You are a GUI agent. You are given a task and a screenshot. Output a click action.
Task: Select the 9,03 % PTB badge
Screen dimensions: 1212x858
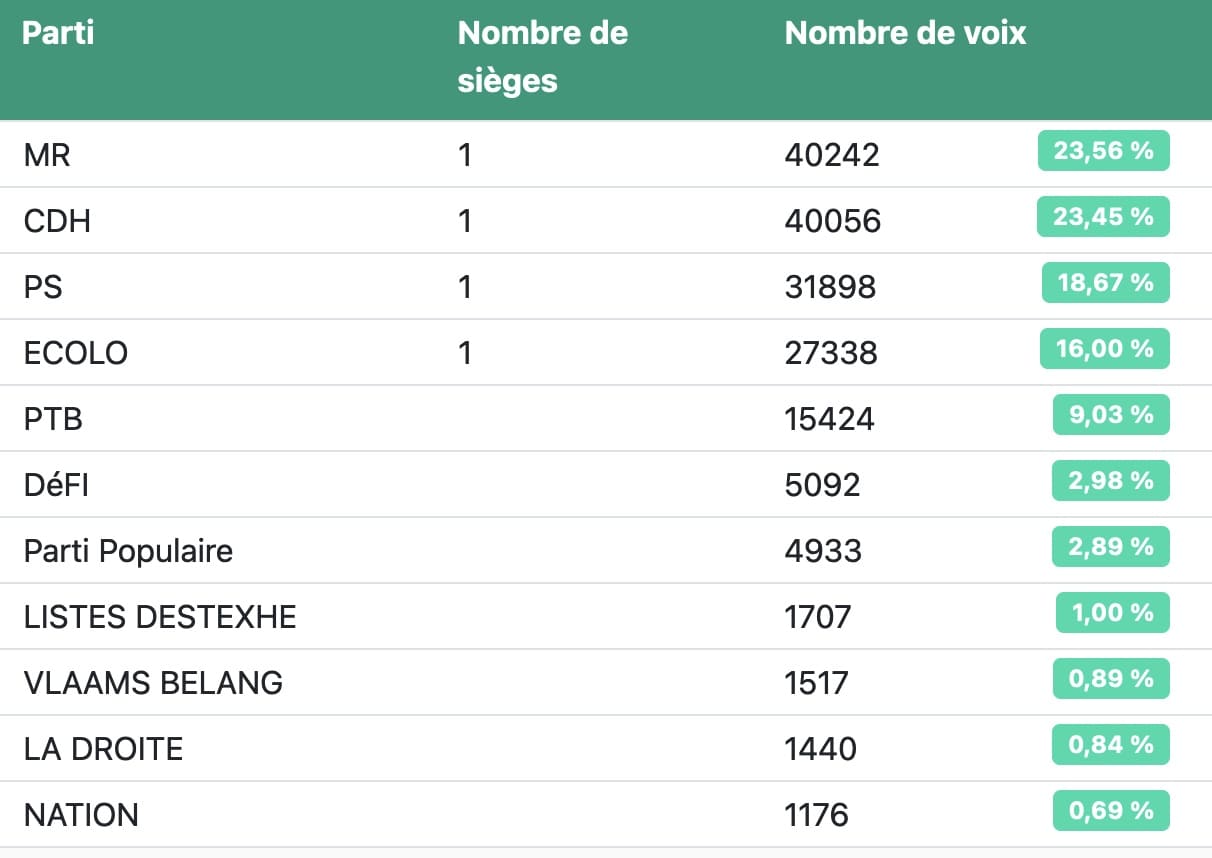[x=1111, y=415]
